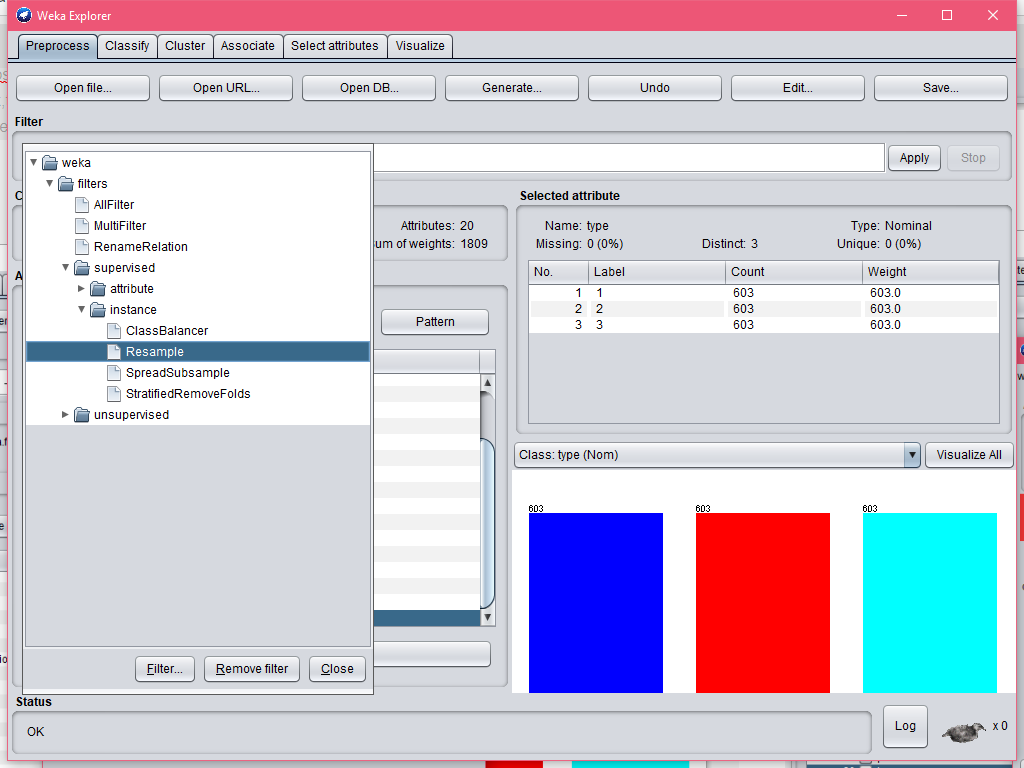Click the Remove filter button
Viewport: 1024px width, 768px height.
[252, 669]
